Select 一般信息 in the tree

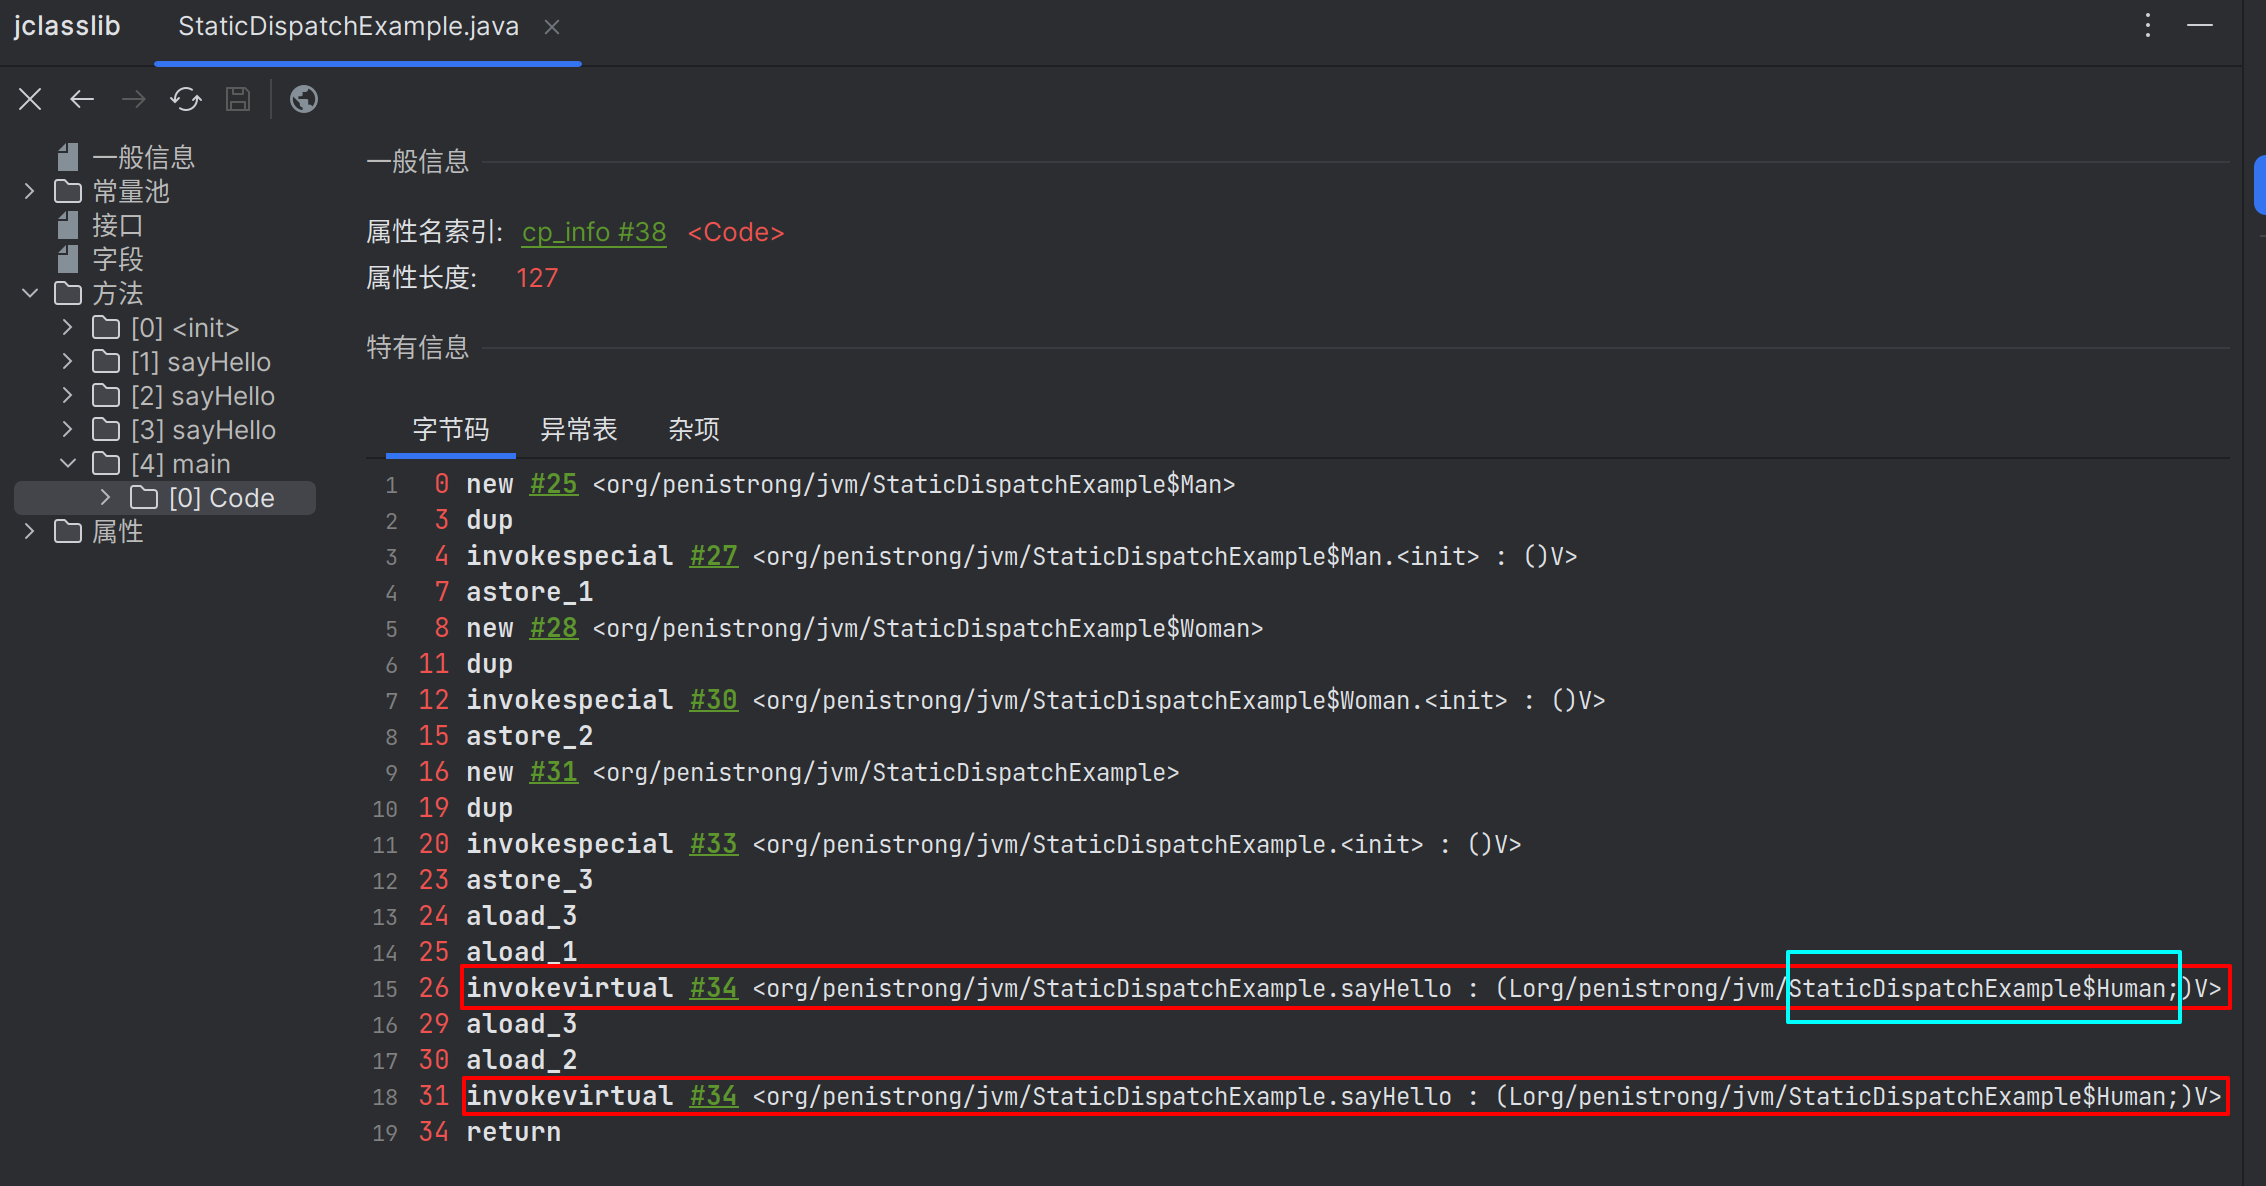click(x=143, y=157)
